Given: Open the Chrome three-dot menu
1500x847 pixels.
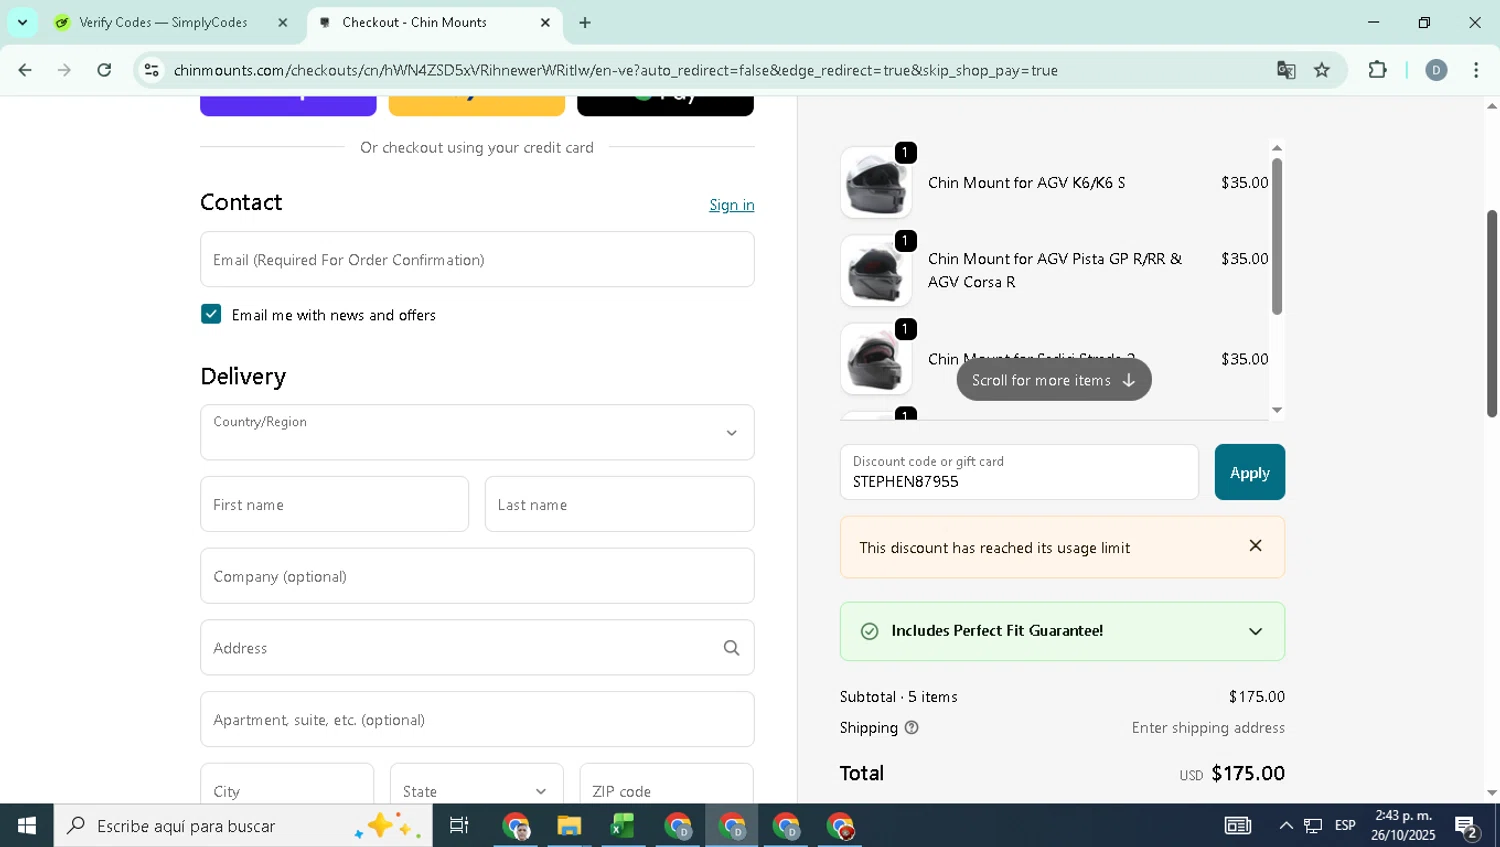Looking at the screenshot, I should tap(1476, 70).
